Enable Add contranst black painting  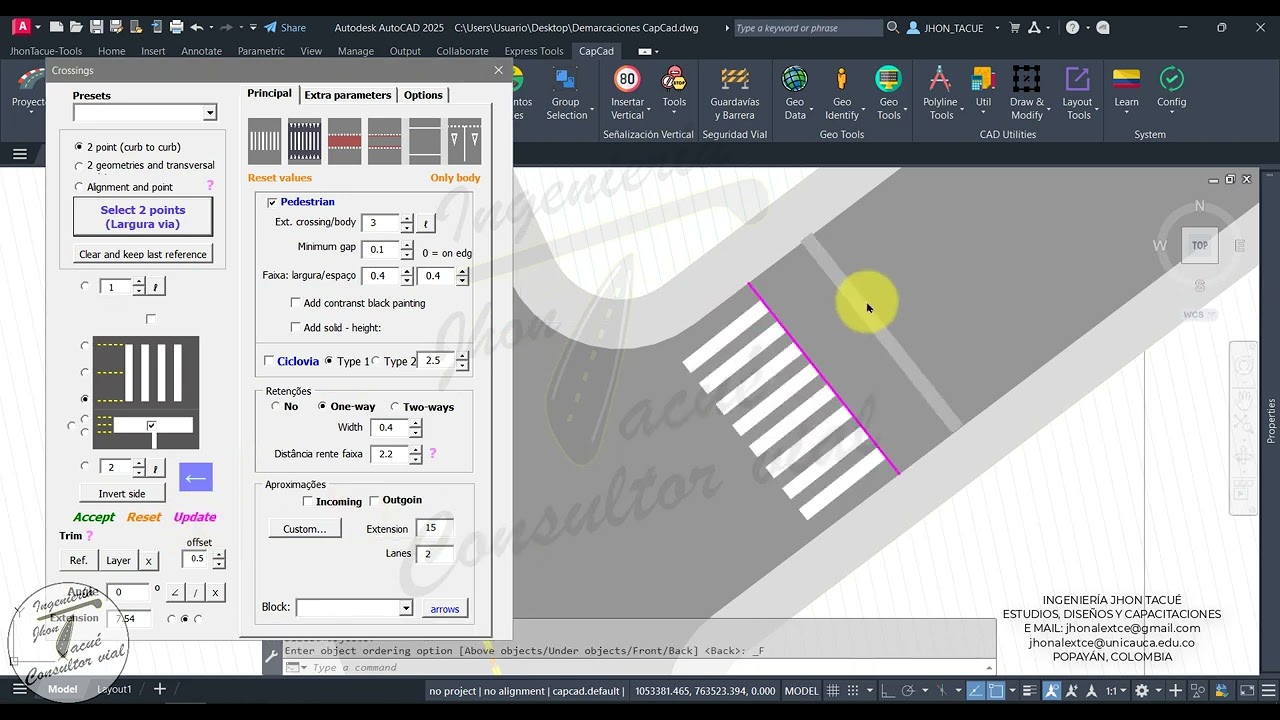click(295, 303)
